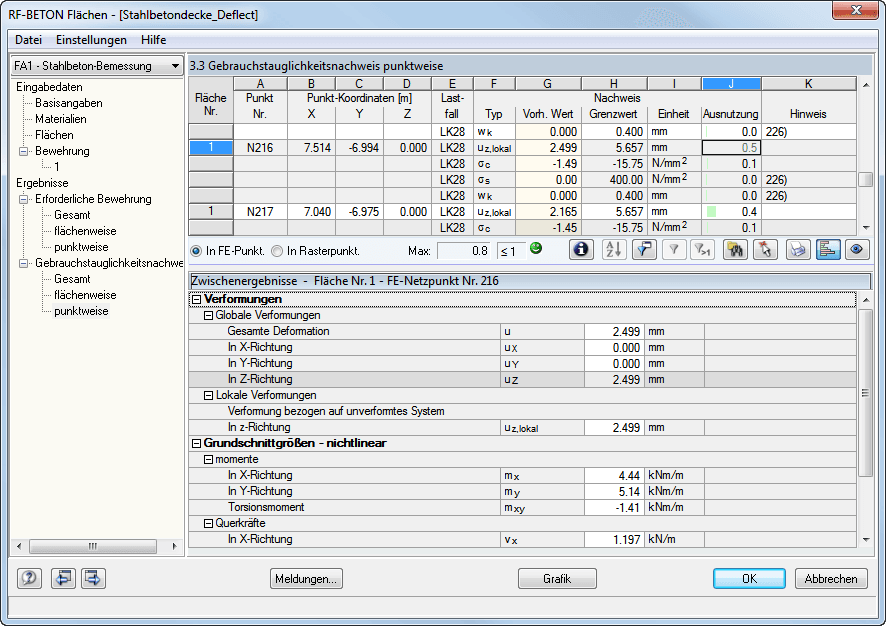This screenshot has width=886, height=626.
Task: Collapse the Erforderliche Bewehrung tree node
Action: [24, 199]
